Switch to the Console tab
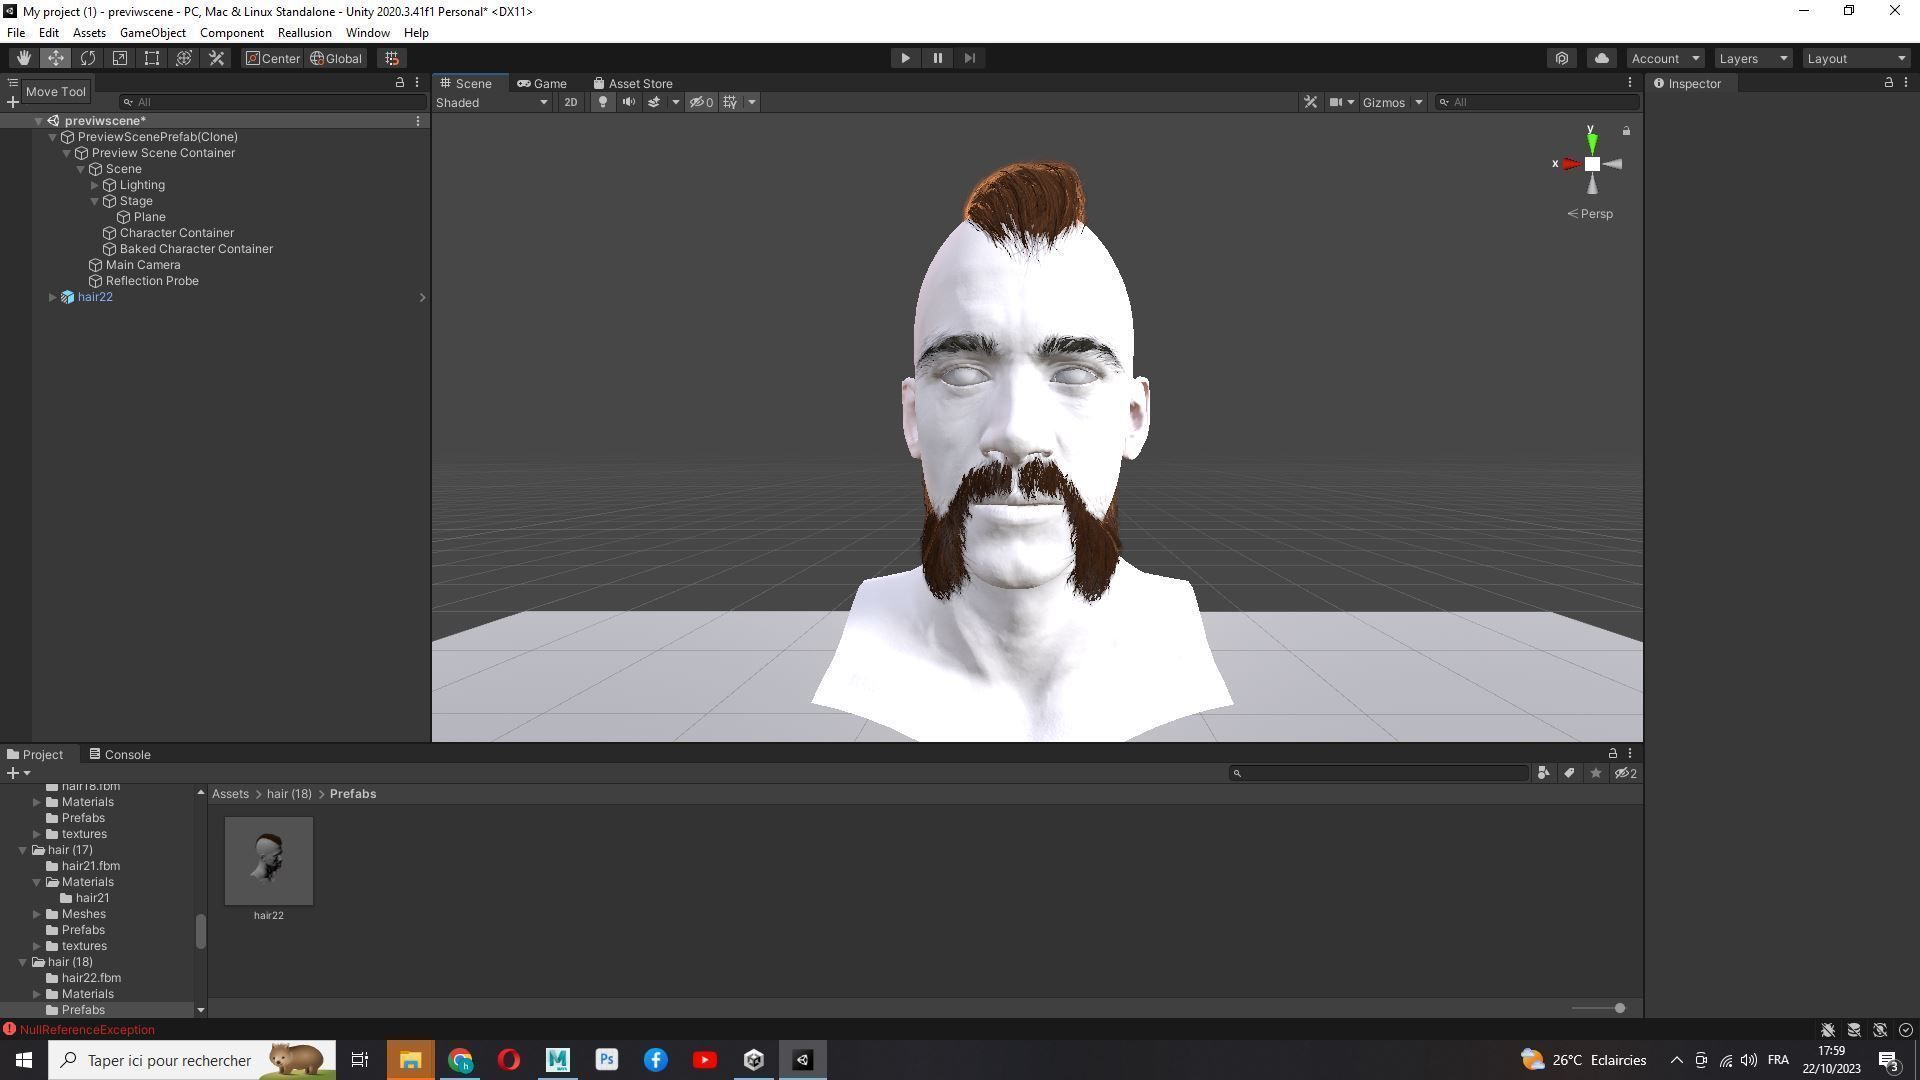The width and height of the screenshot is (1920, 1080). (x=119, y=754)
